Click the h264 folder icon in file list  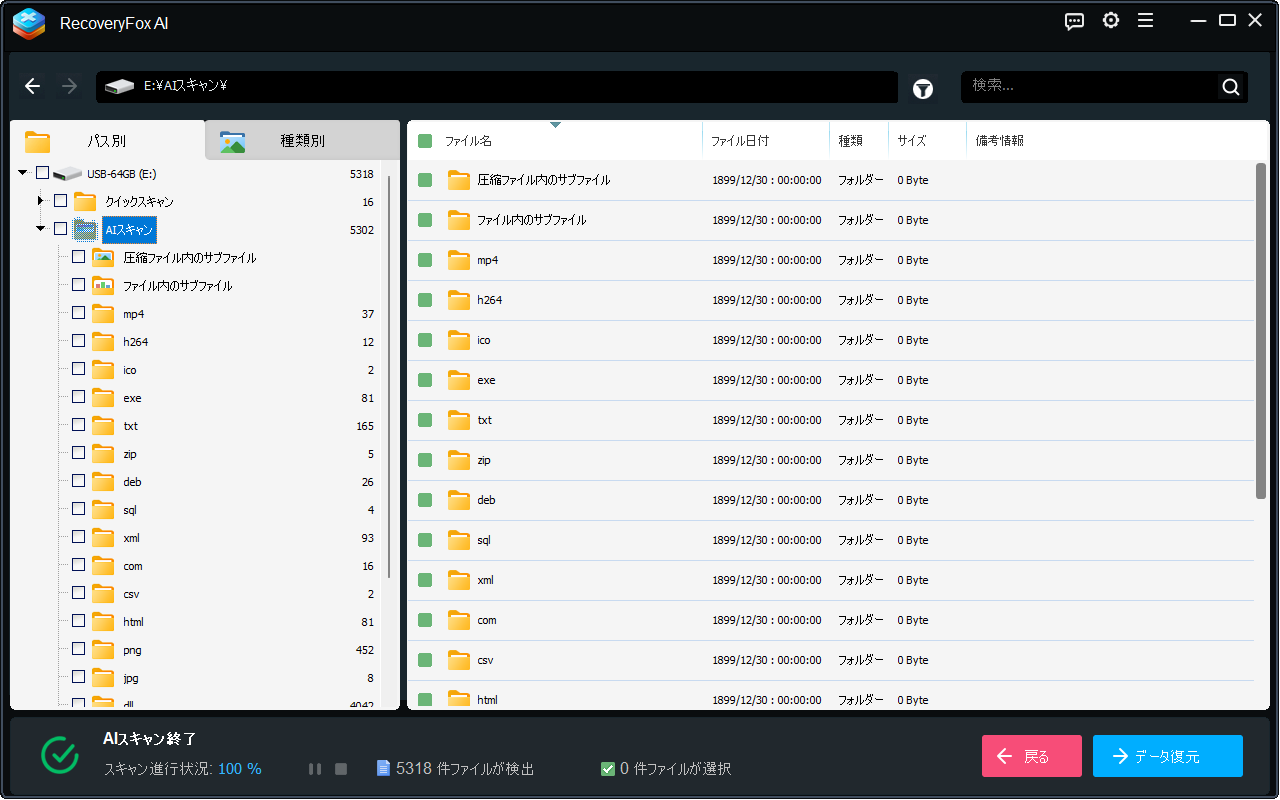click(459, 300)
